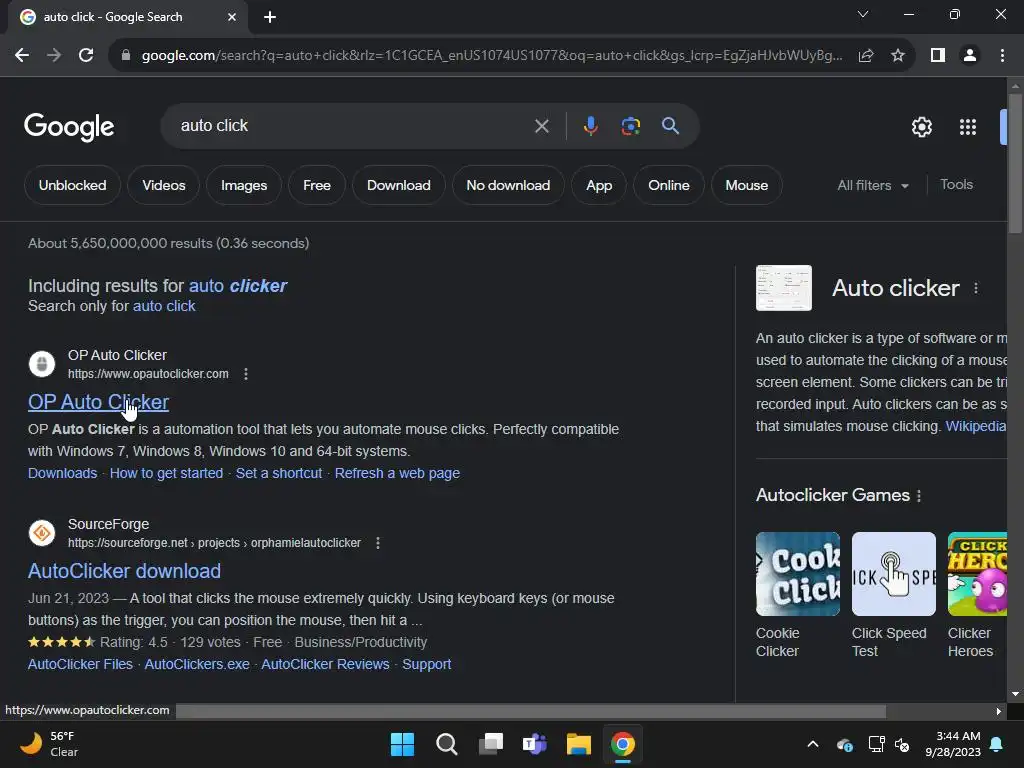Image resolution: width=1024 pixels, height=768 pixels.
Task: Click the SourceForge site favicon
Action: [x=42, y=533]
